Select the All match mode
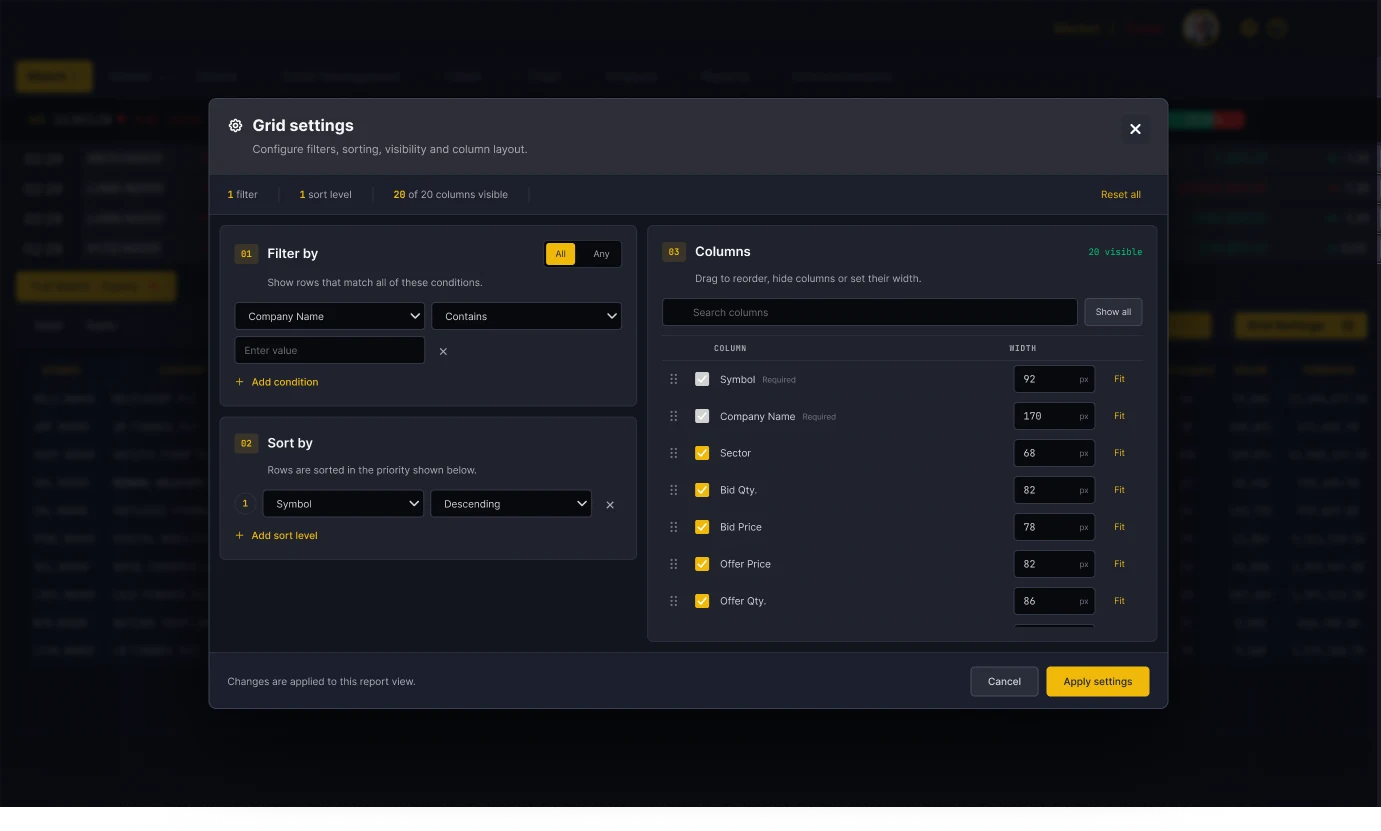The image size is (1381, 831). coord(560,254)
